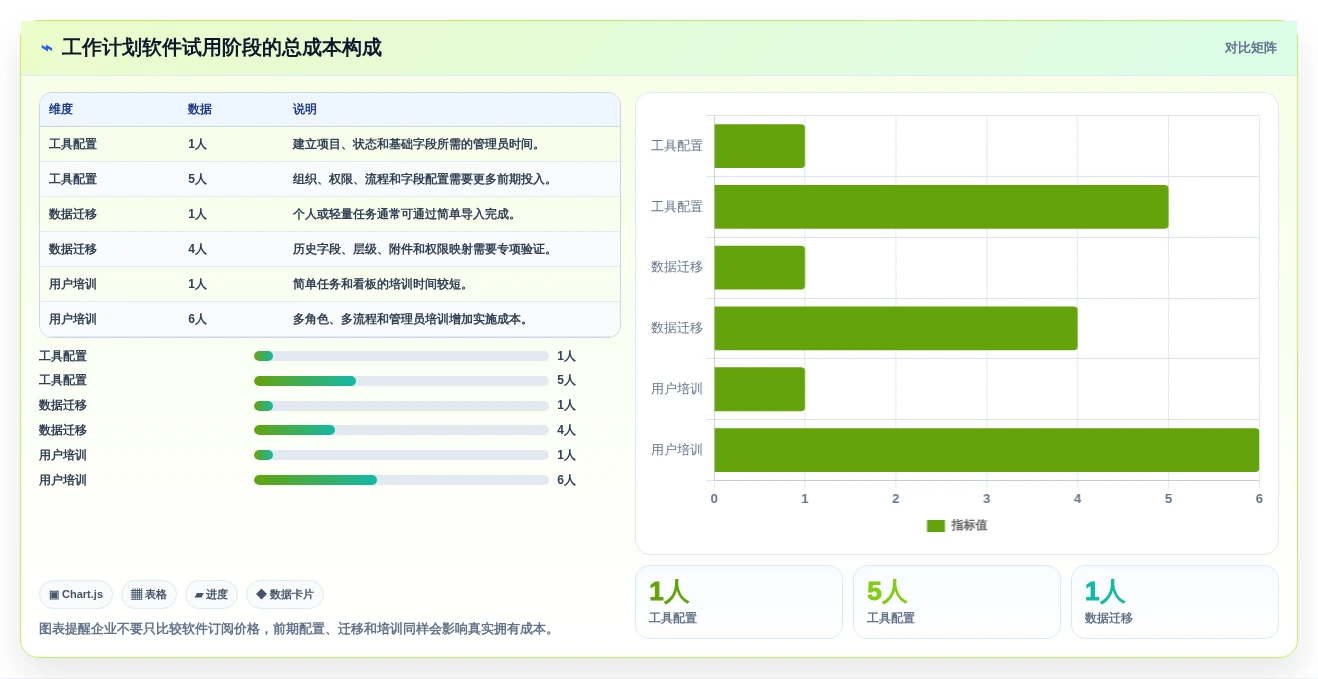Select the 表格 chip
This screenshot has height=679, width=1318.
click(149, 595)
